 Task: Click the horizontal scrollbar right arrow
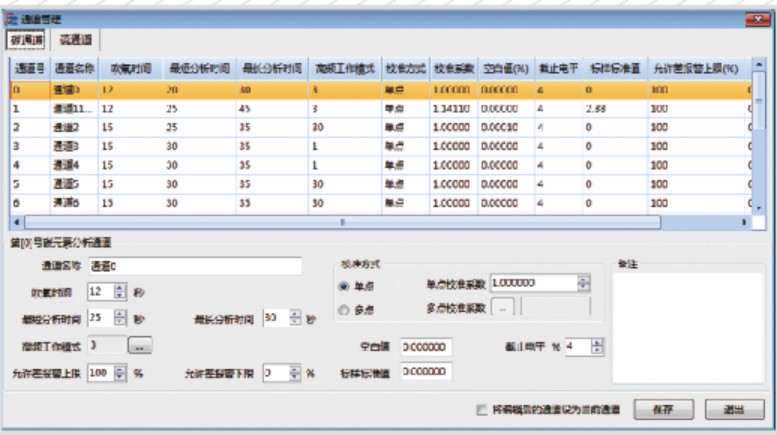pos(744,222)
